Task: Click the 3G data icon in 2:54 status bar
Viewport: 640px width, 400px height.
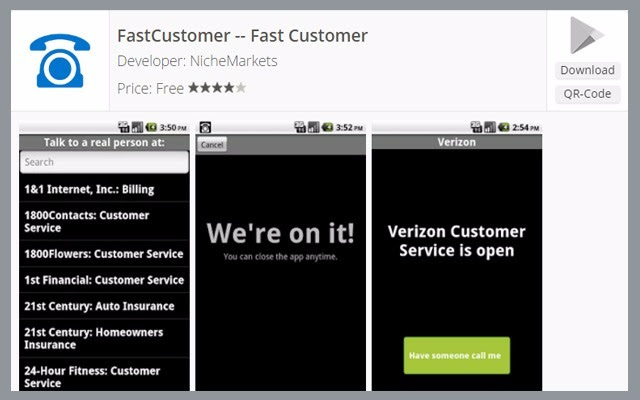Action: click(x=476, y=127)
